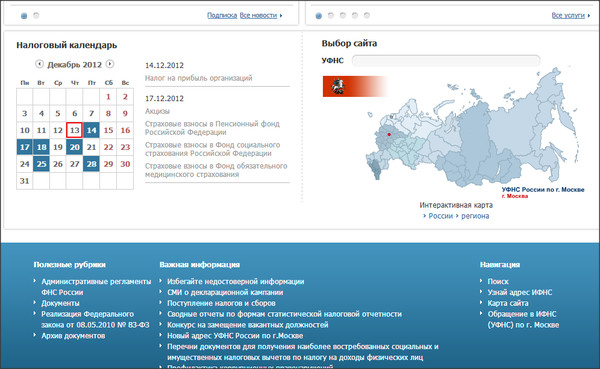
Task: Open Карта сайта navigation link
Action: 508,303
